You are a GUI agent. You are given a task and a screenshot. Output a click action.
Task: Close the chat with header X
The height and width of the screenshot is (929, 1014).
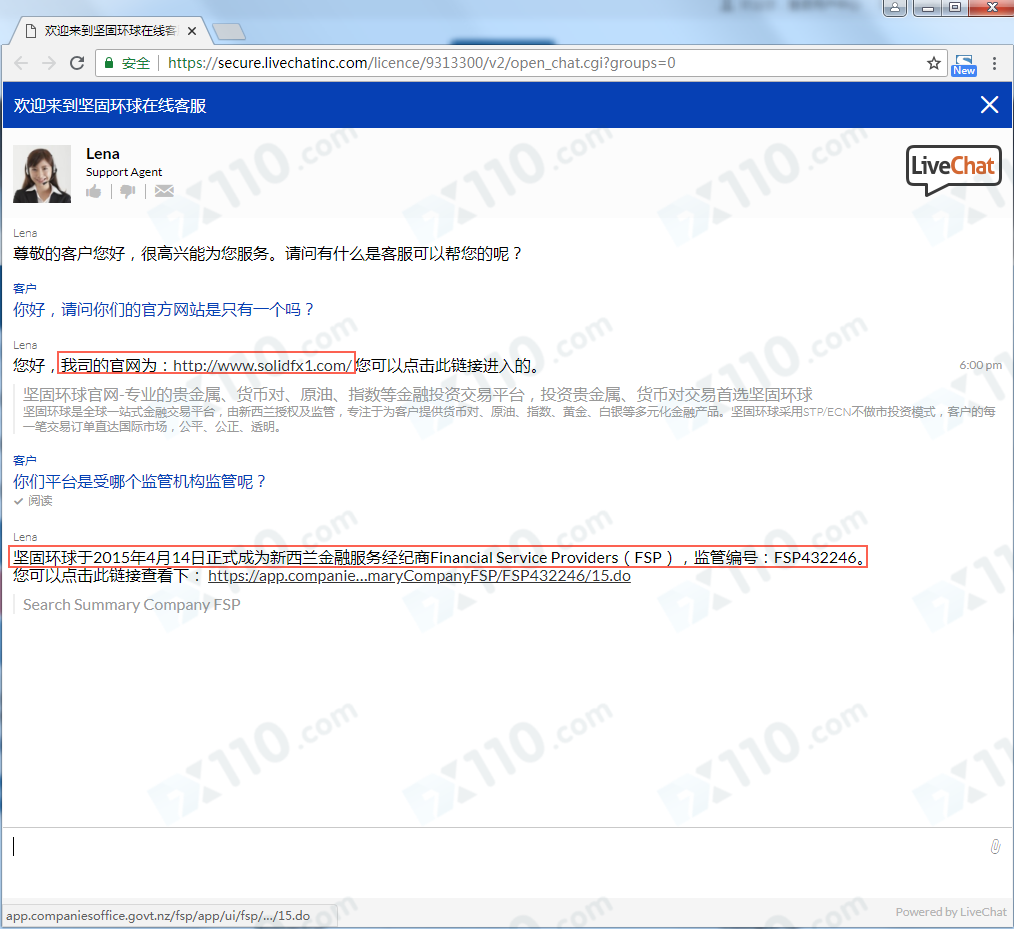[989, 105]
